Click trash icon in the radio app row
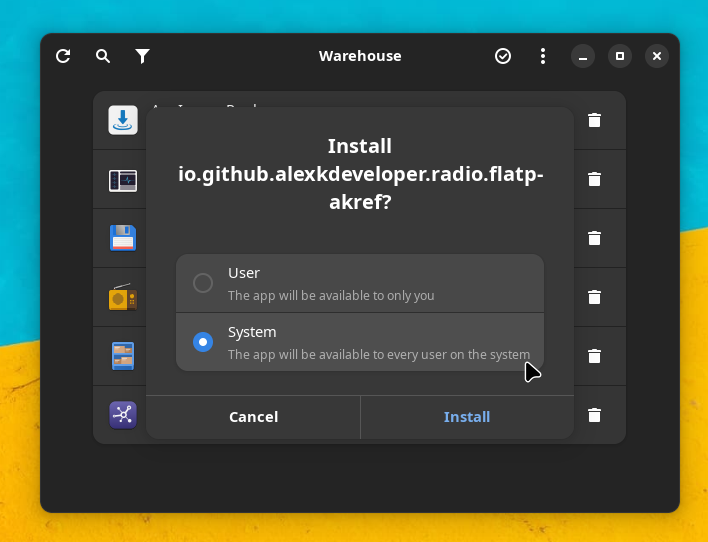This screenshot has width=708, height=542. (x=594, y=297)
